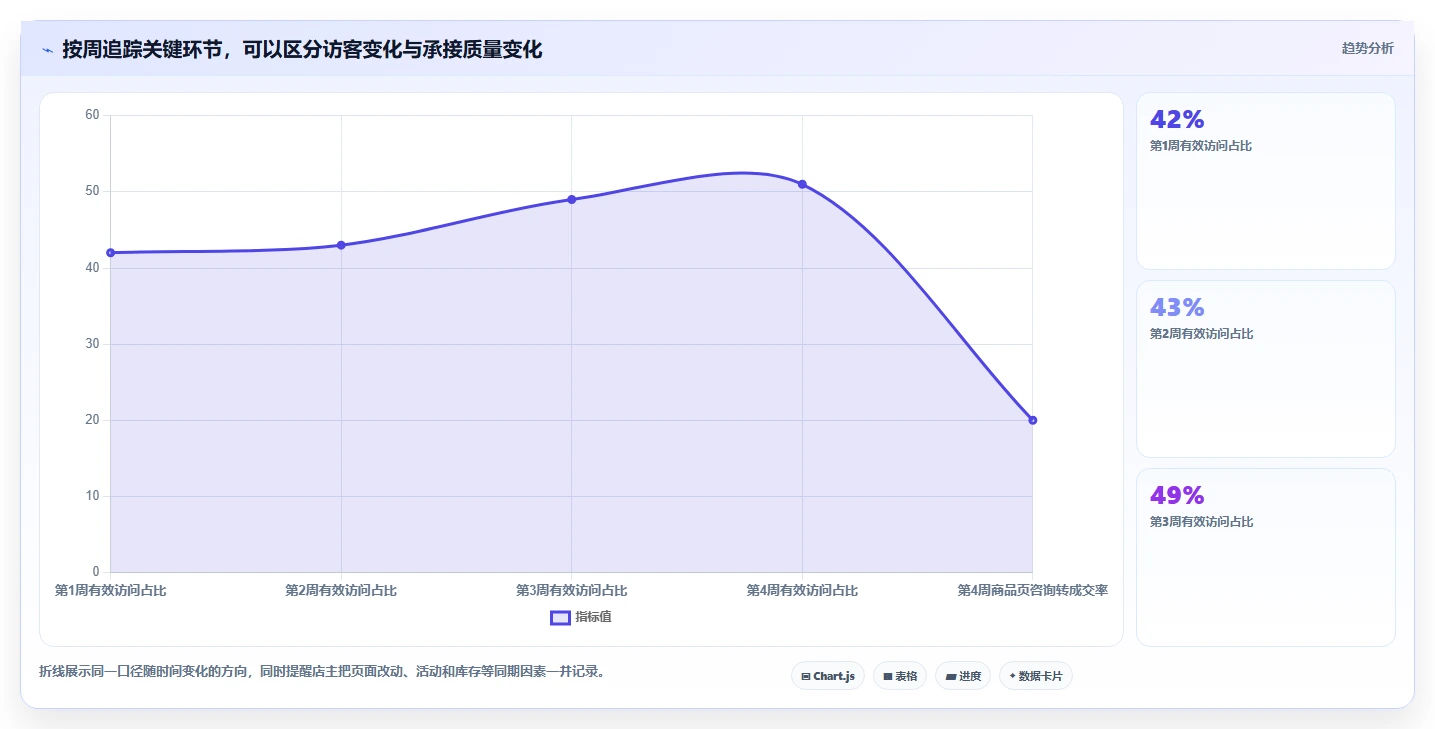
Task: Click x-axis label 第1周有效访问占比
Action: (111, 591)
